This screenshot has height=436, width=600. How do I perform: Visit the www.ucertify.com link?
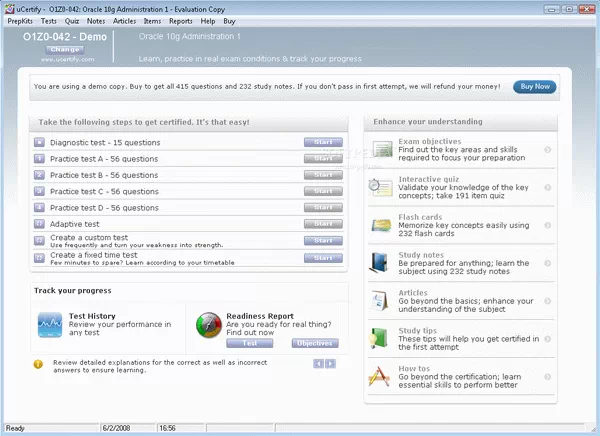68,59
